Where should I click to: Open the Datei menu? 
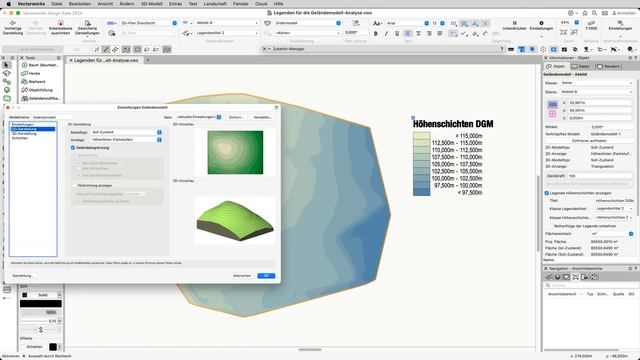tap(57, 4)
